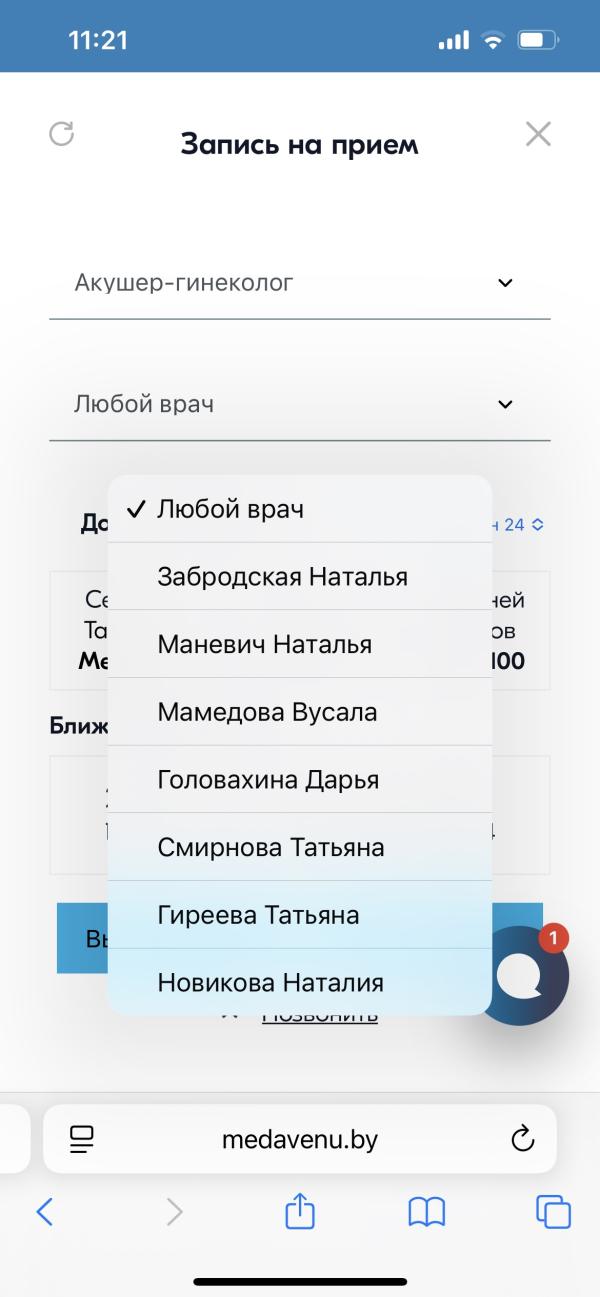
Task: Tap Safari page format menu icon
Action: 81,1139
